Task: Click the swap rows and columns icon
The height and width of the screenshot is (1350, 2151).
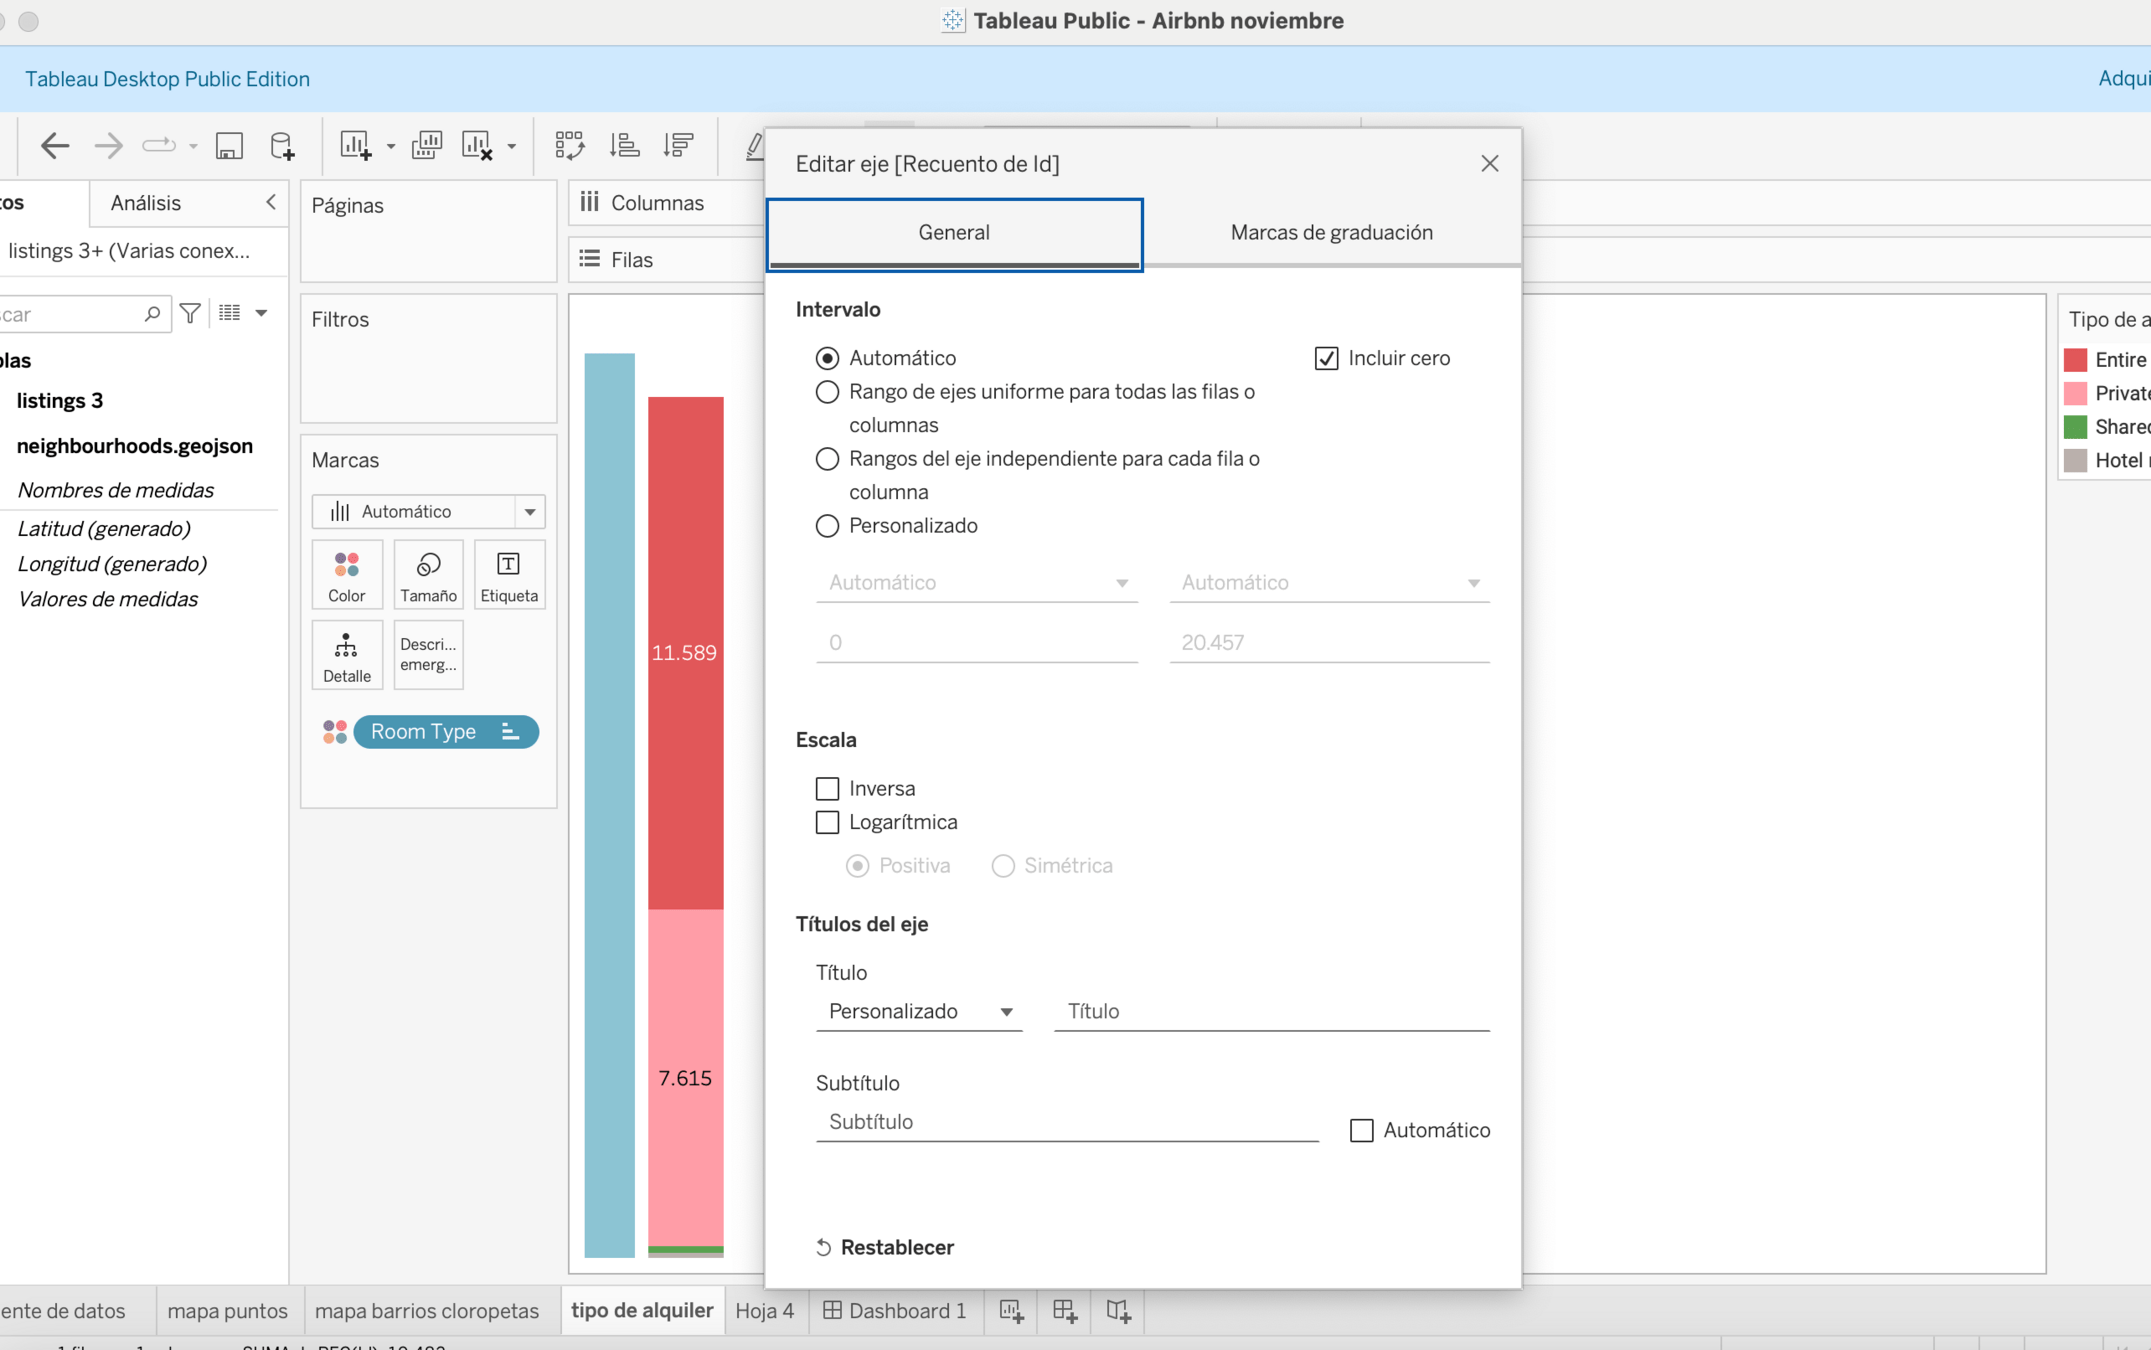Action: tap(570, 146)
